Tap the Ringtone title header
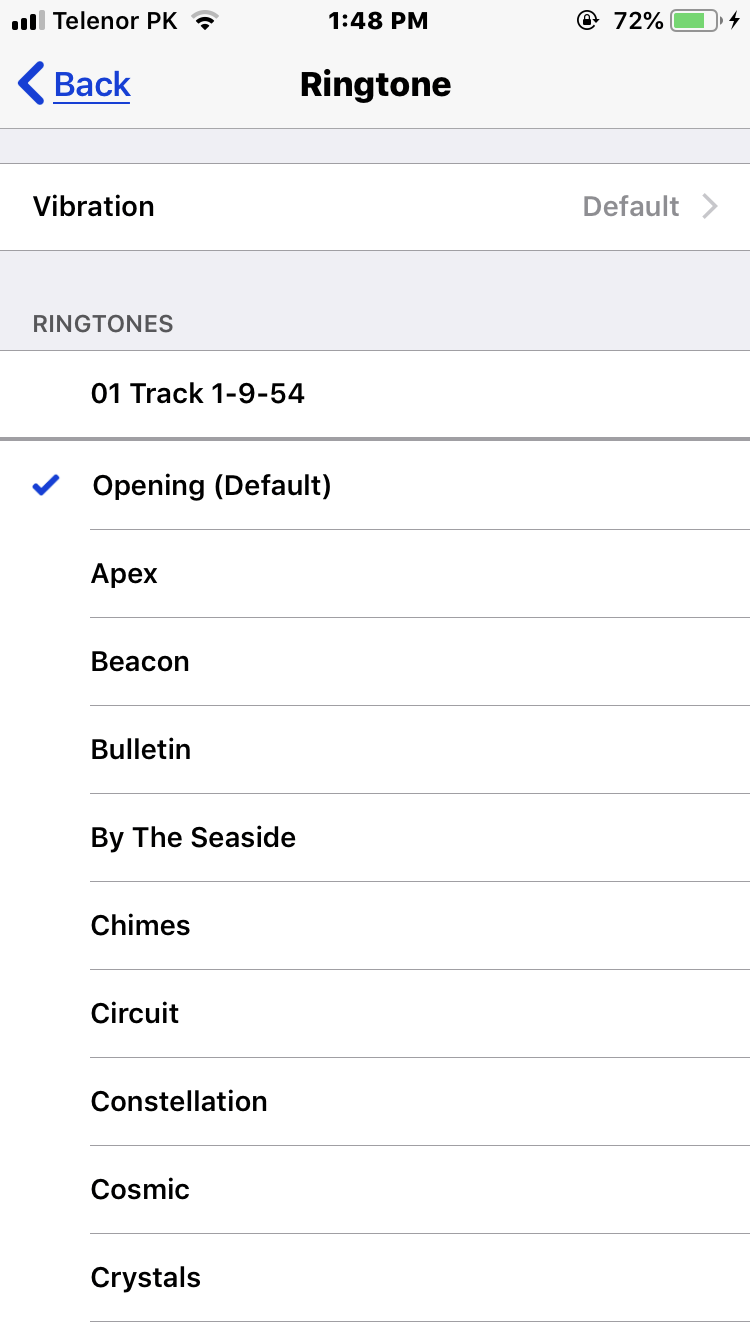This screenshot has height=1334, width=750. click(x=375, y=84)
